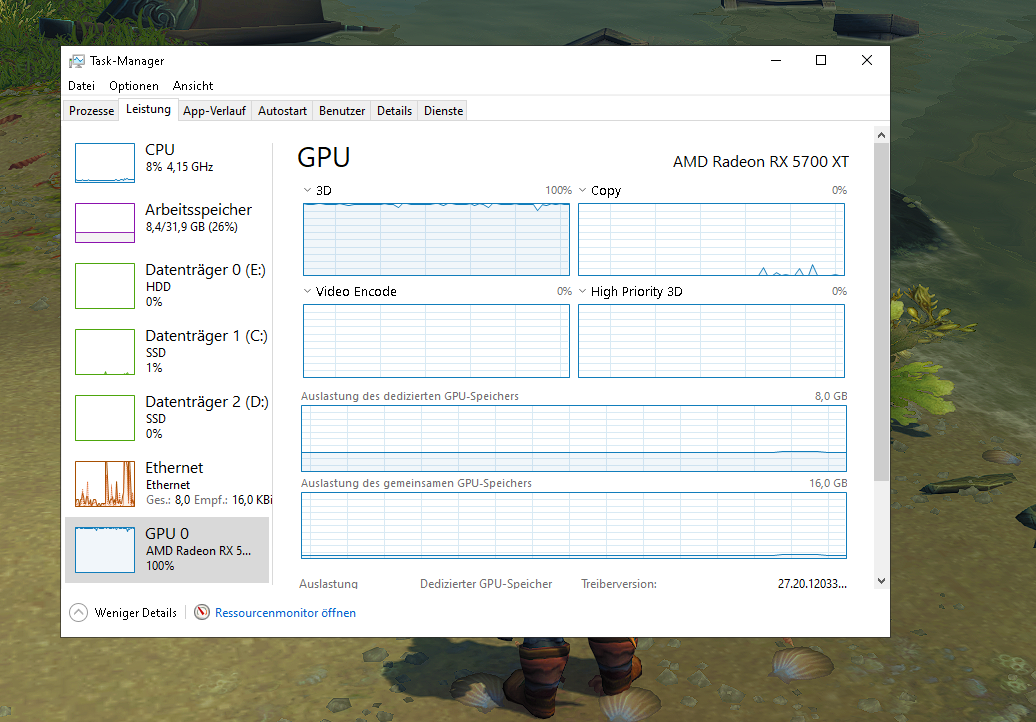Screen dimensions: 1036x722
Task: Click the CPU label in sidebar
Action: (x=160, y=150)
